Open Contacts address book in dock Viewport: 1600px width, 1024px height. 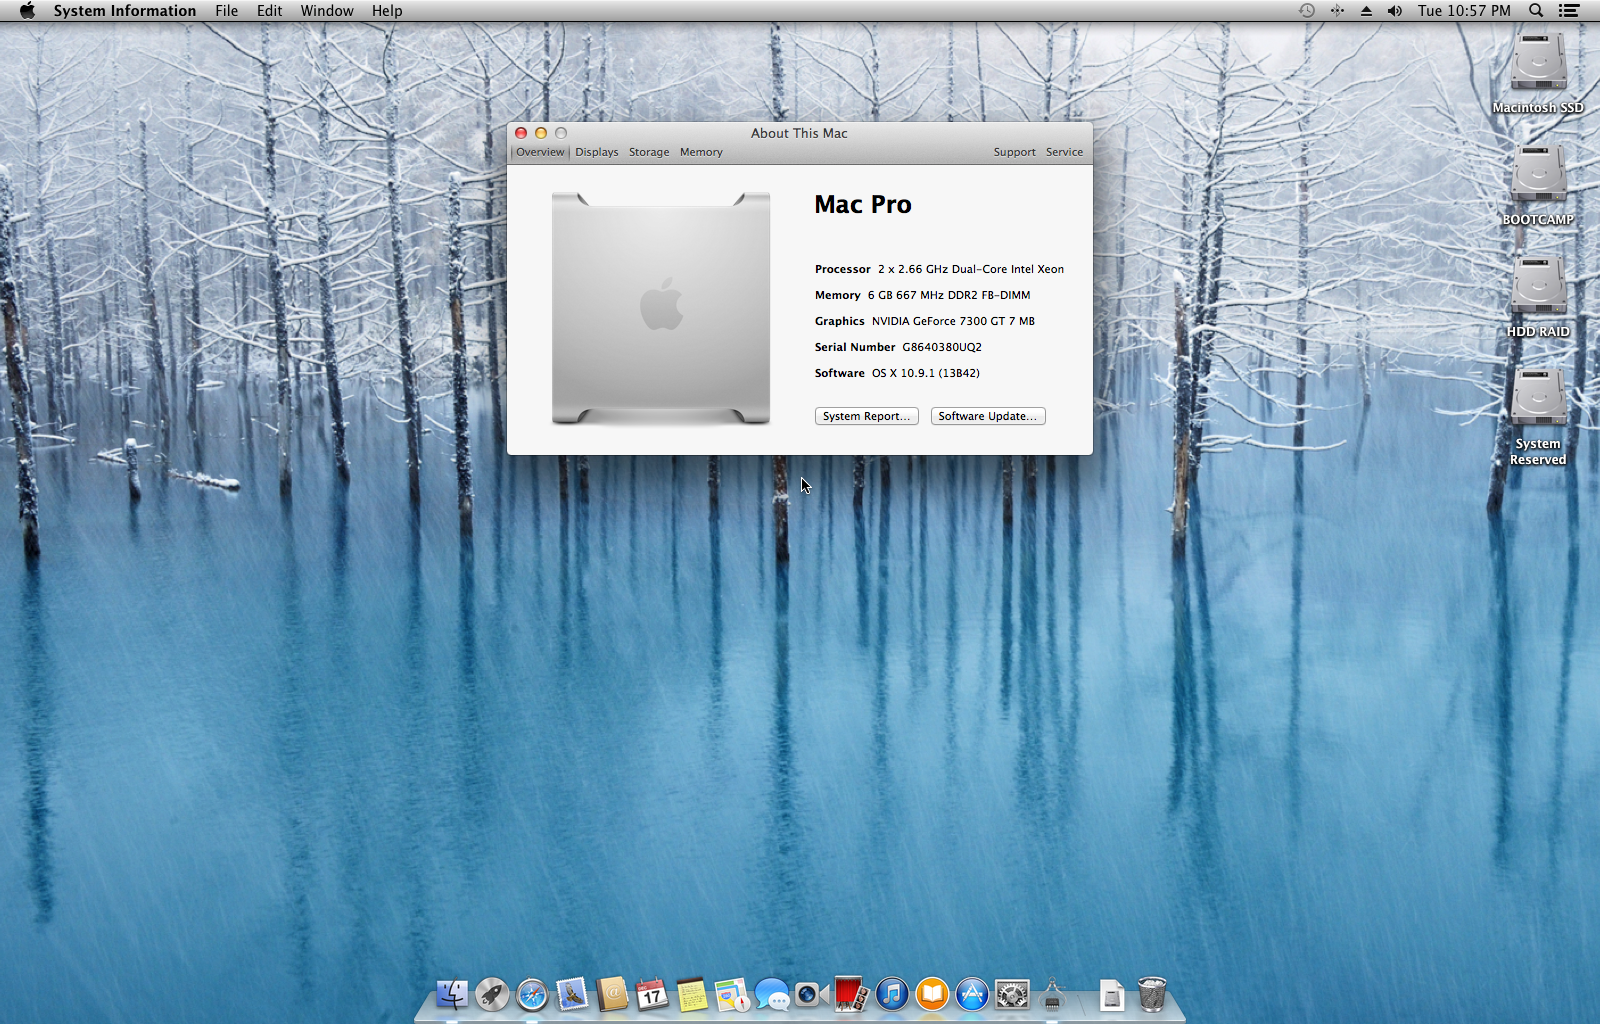612,994
